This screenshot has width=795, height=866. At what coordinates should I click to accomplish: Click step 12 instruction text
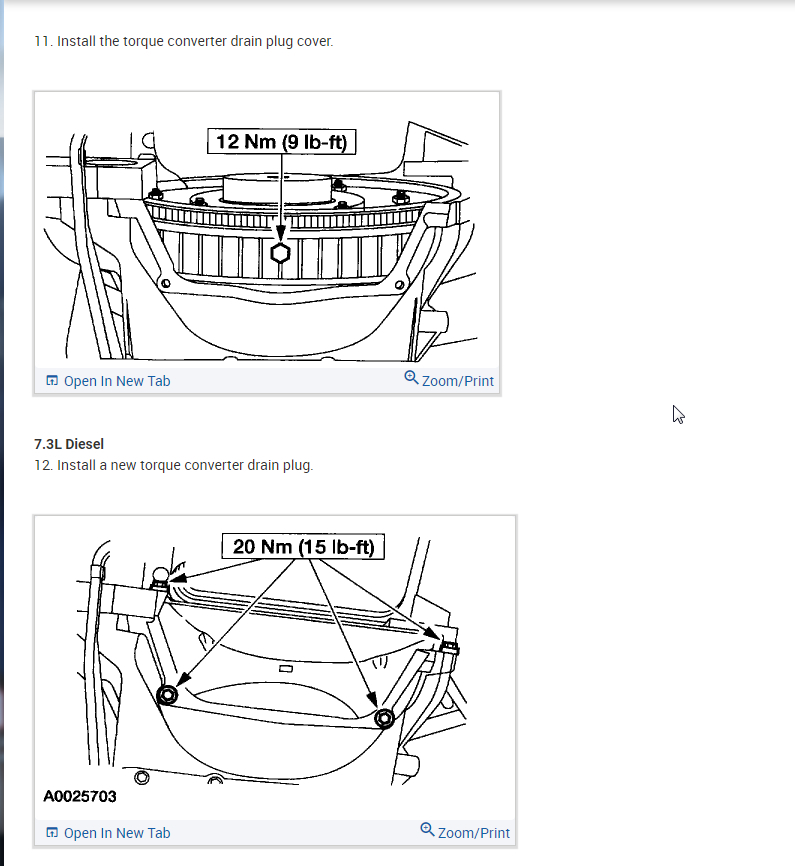click(174, 465)
